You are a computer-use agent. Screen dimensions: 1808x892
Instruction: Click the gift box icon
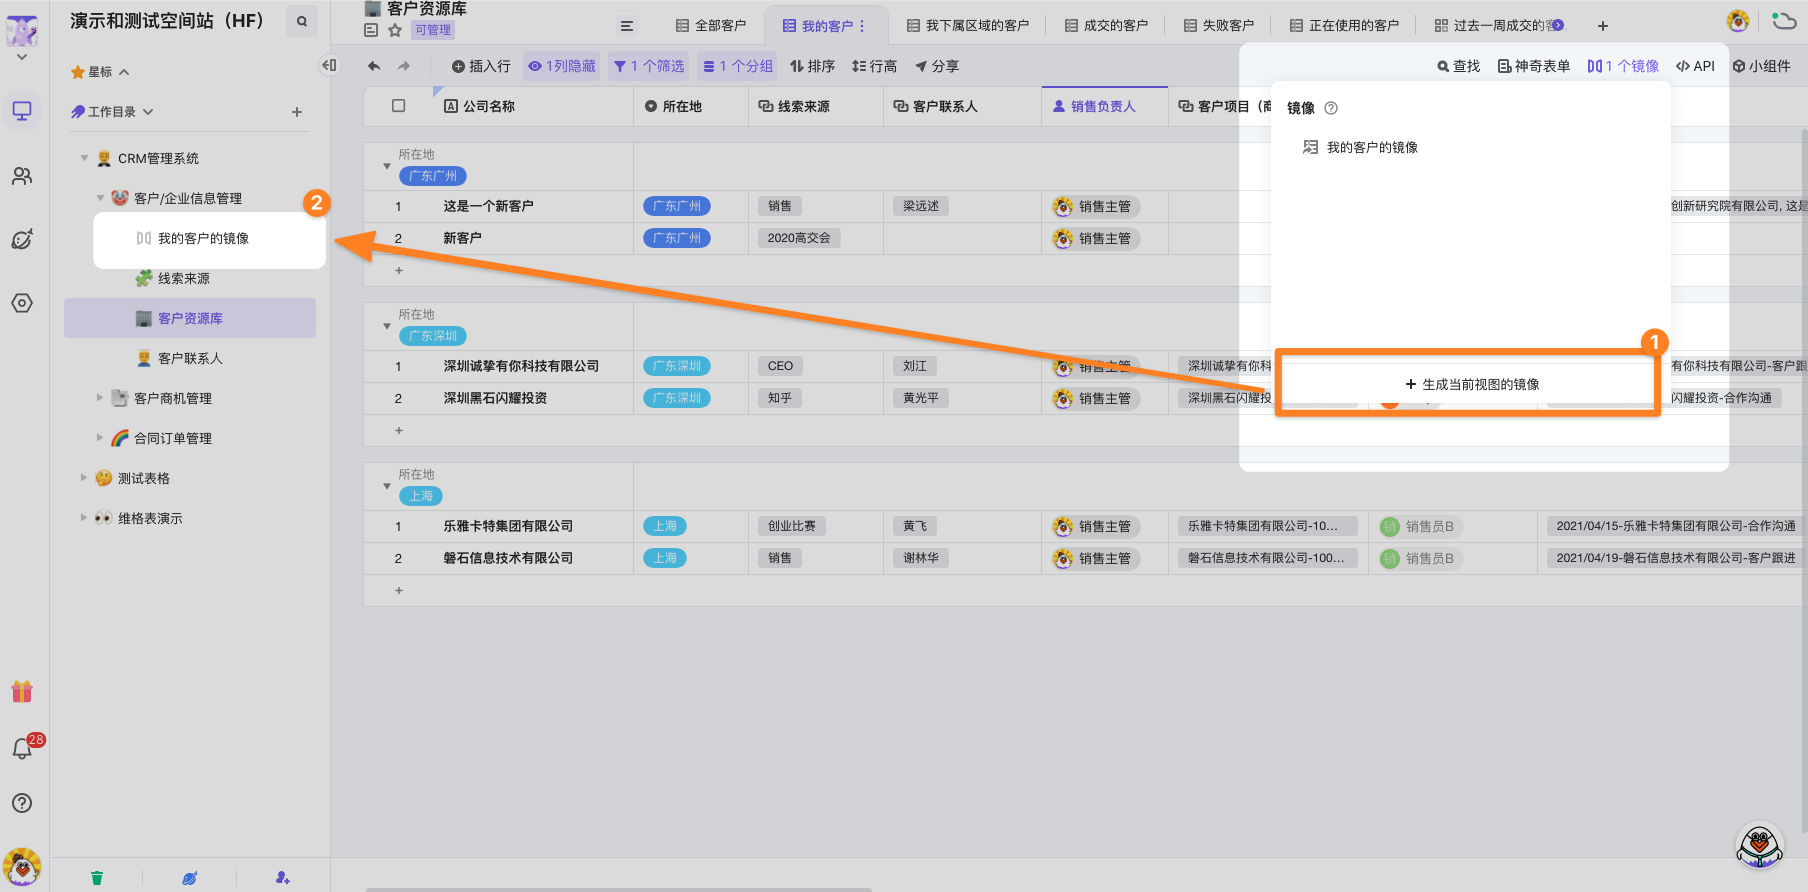tap(22, 691)
